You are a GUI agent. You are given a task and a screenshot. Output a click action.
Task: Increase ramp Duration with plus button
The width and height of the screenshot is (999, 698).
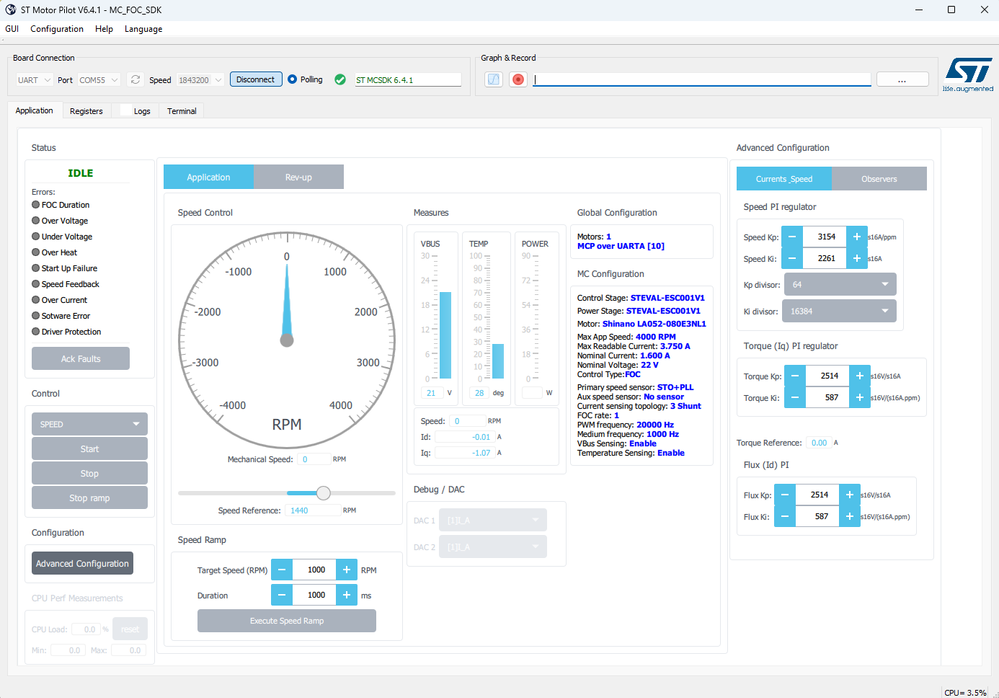tap(347, 595)
